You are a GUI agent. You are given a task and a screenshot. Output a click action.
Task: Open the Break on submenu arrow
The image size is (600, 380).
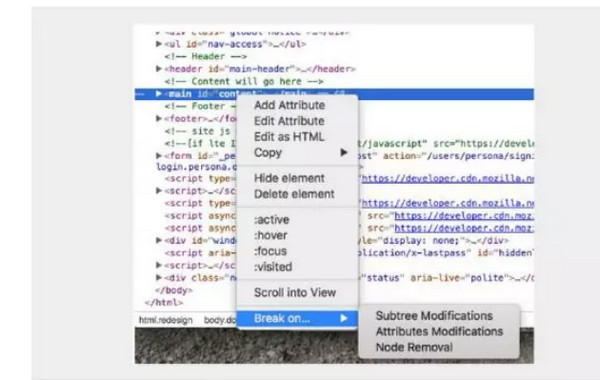(x=344, y=318)
